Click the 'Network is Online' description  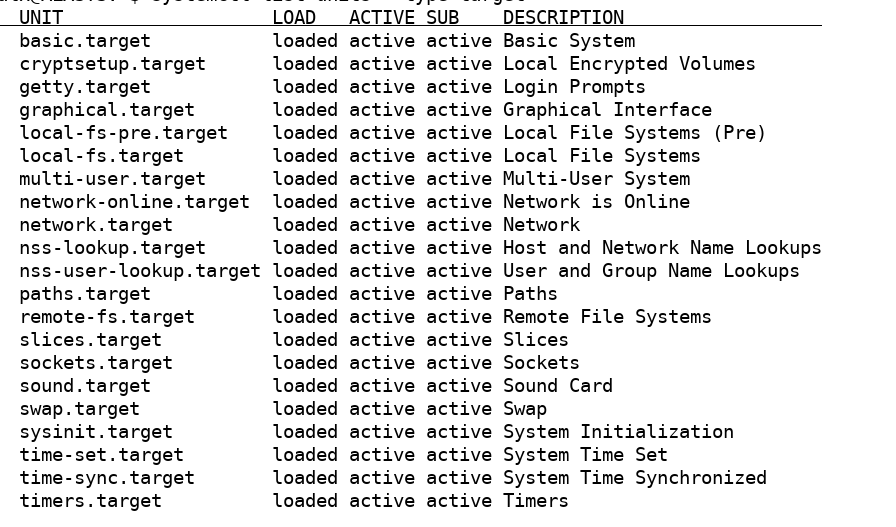(596, 202)
